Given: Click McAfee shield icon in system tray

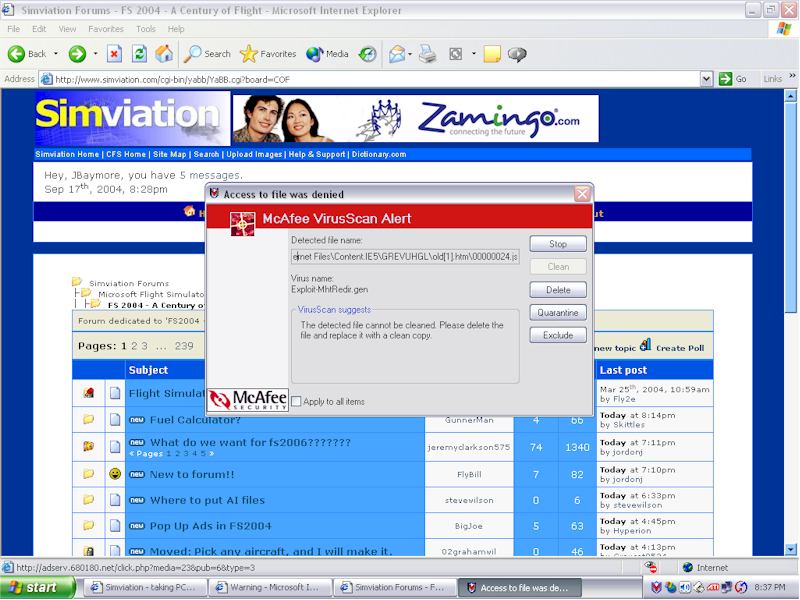Looking at the screenshot, I should pyautogui.click(x=657, y=587).
